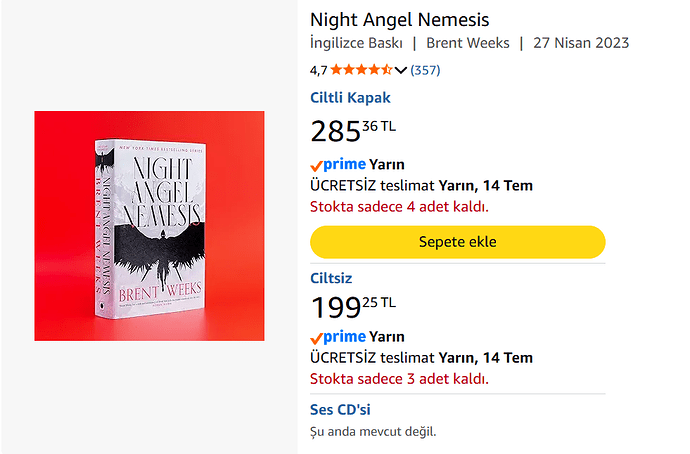Click the Night Angel Nemesis product title
Screen dimensions: 690x454
coord(400,20)
